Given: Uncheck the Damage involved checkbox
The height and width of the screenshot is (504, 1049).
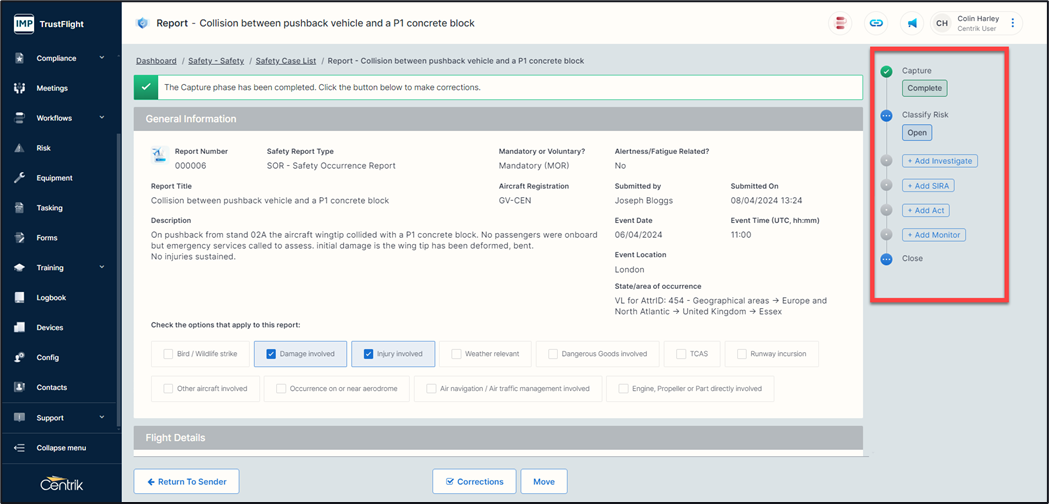Looking at the screenshot, I should click(270, 354).
